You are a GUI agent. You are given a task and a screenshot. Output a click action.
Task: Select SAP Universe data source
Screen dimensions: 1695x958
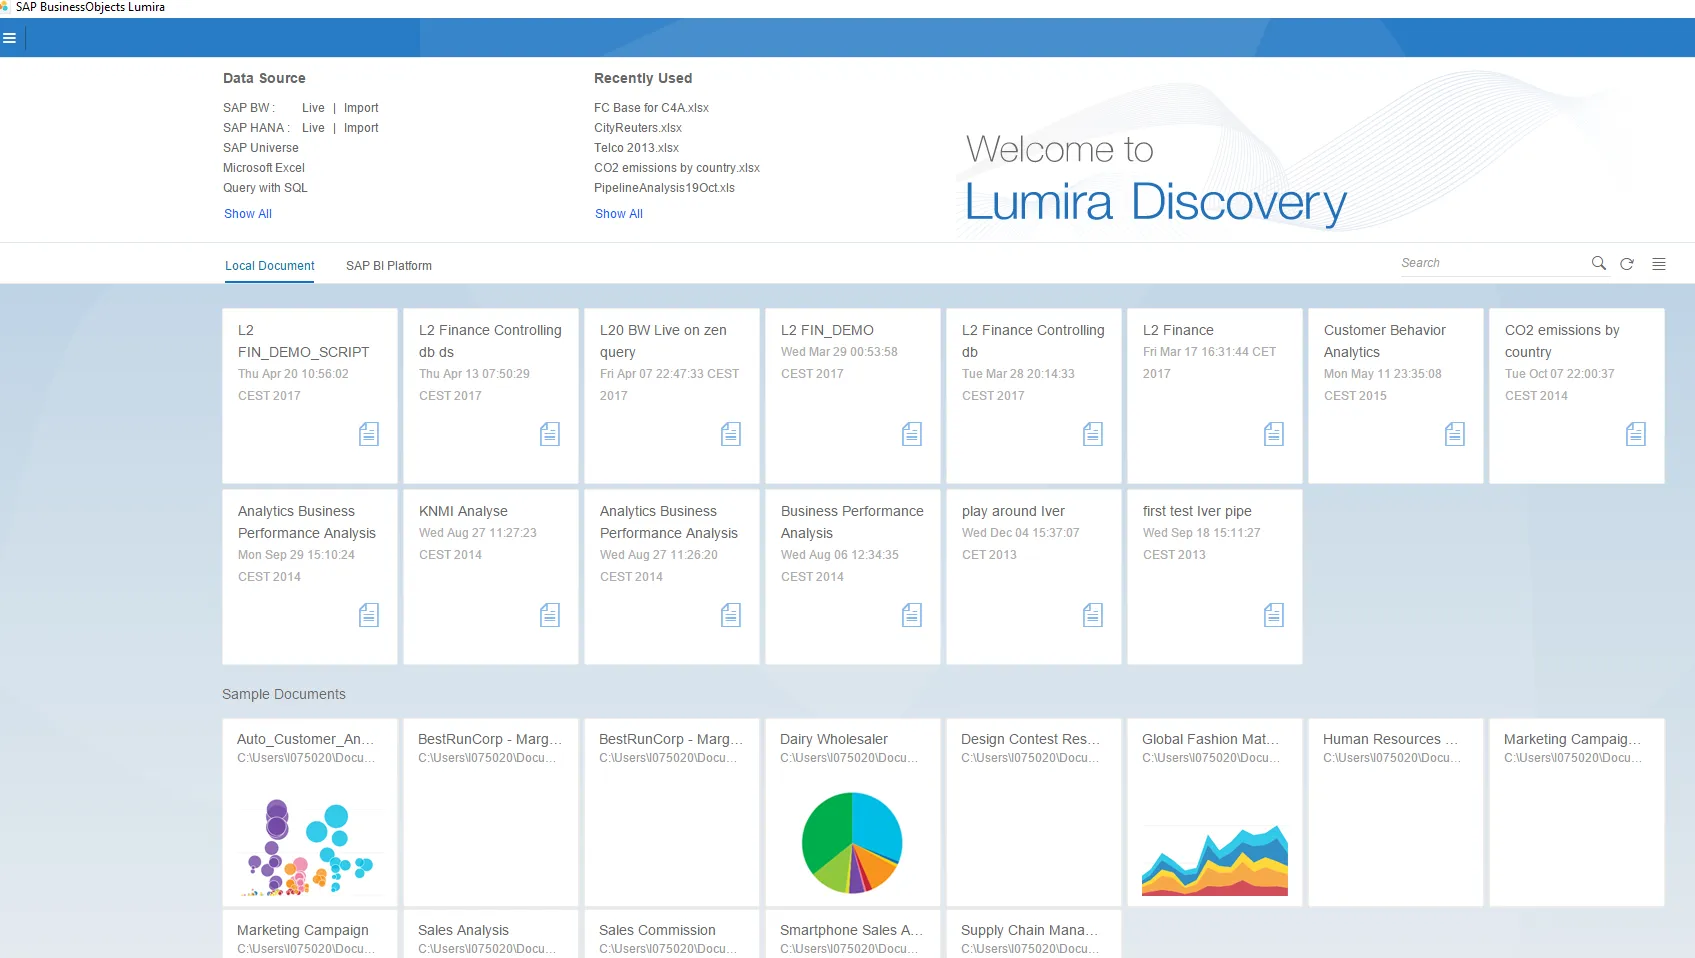260,148
